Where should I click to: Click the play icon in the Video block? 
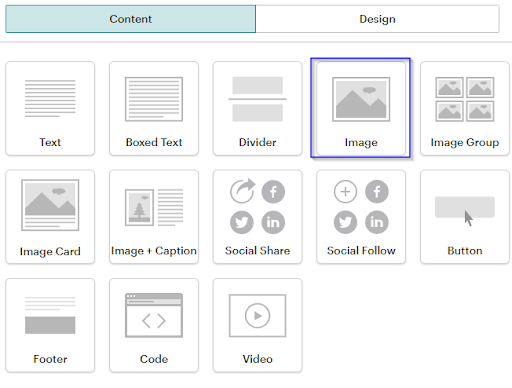pos(257,316)
